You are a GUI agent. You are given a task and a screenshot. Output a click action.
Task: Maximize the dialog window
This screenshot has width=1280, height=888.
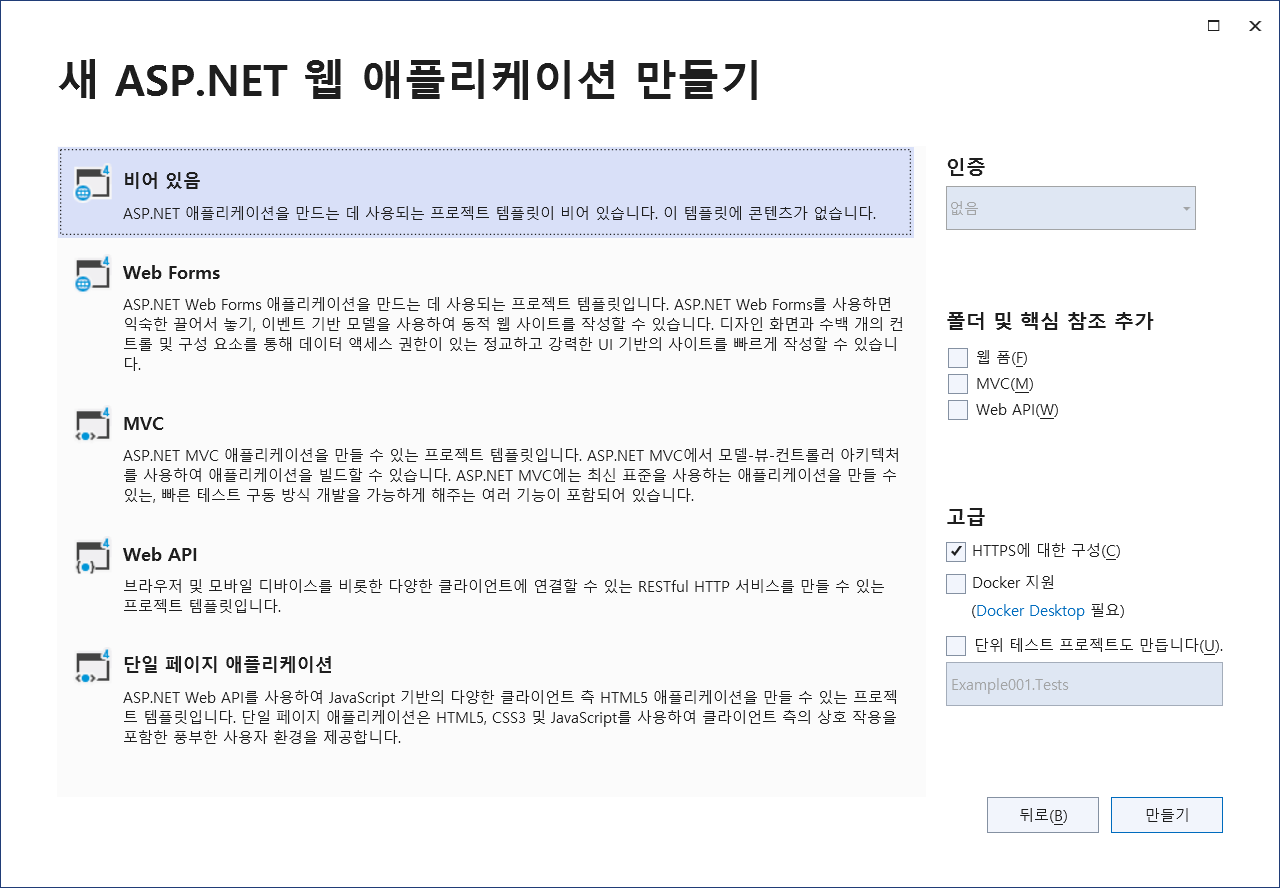click(x=1213, y=26)
